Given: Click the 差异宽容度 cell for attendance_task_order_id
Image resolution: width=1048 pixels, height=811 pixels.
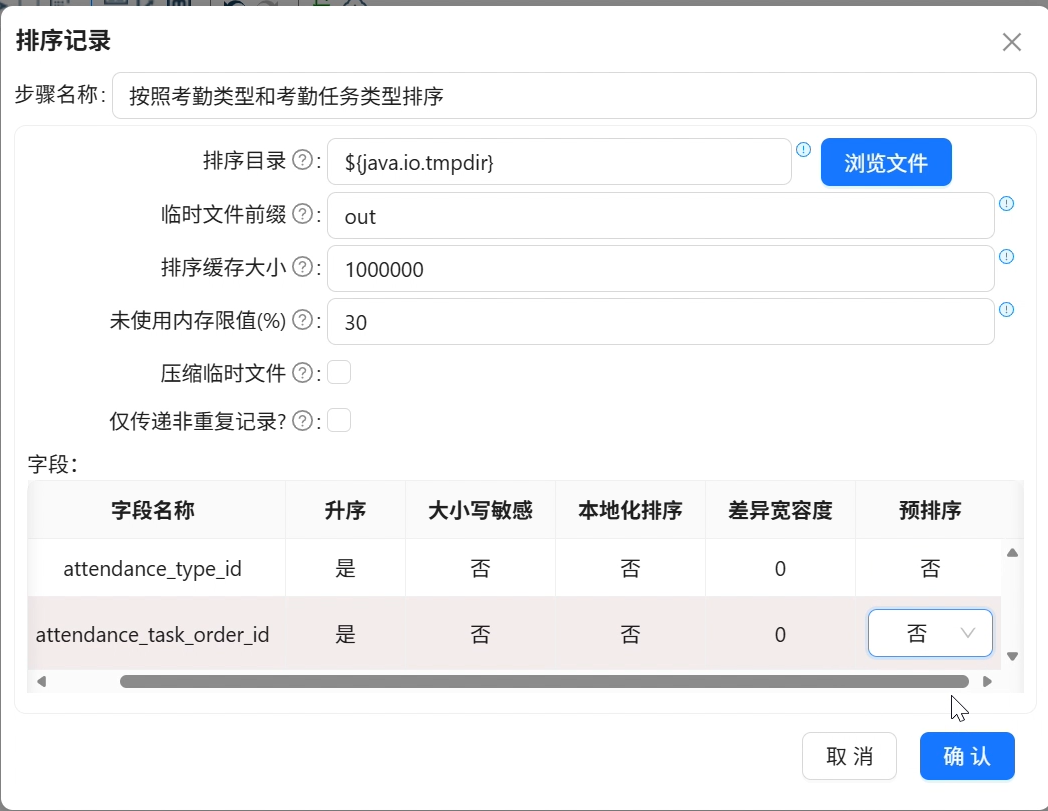Looking at the screenshot, I should pos(780,634).
